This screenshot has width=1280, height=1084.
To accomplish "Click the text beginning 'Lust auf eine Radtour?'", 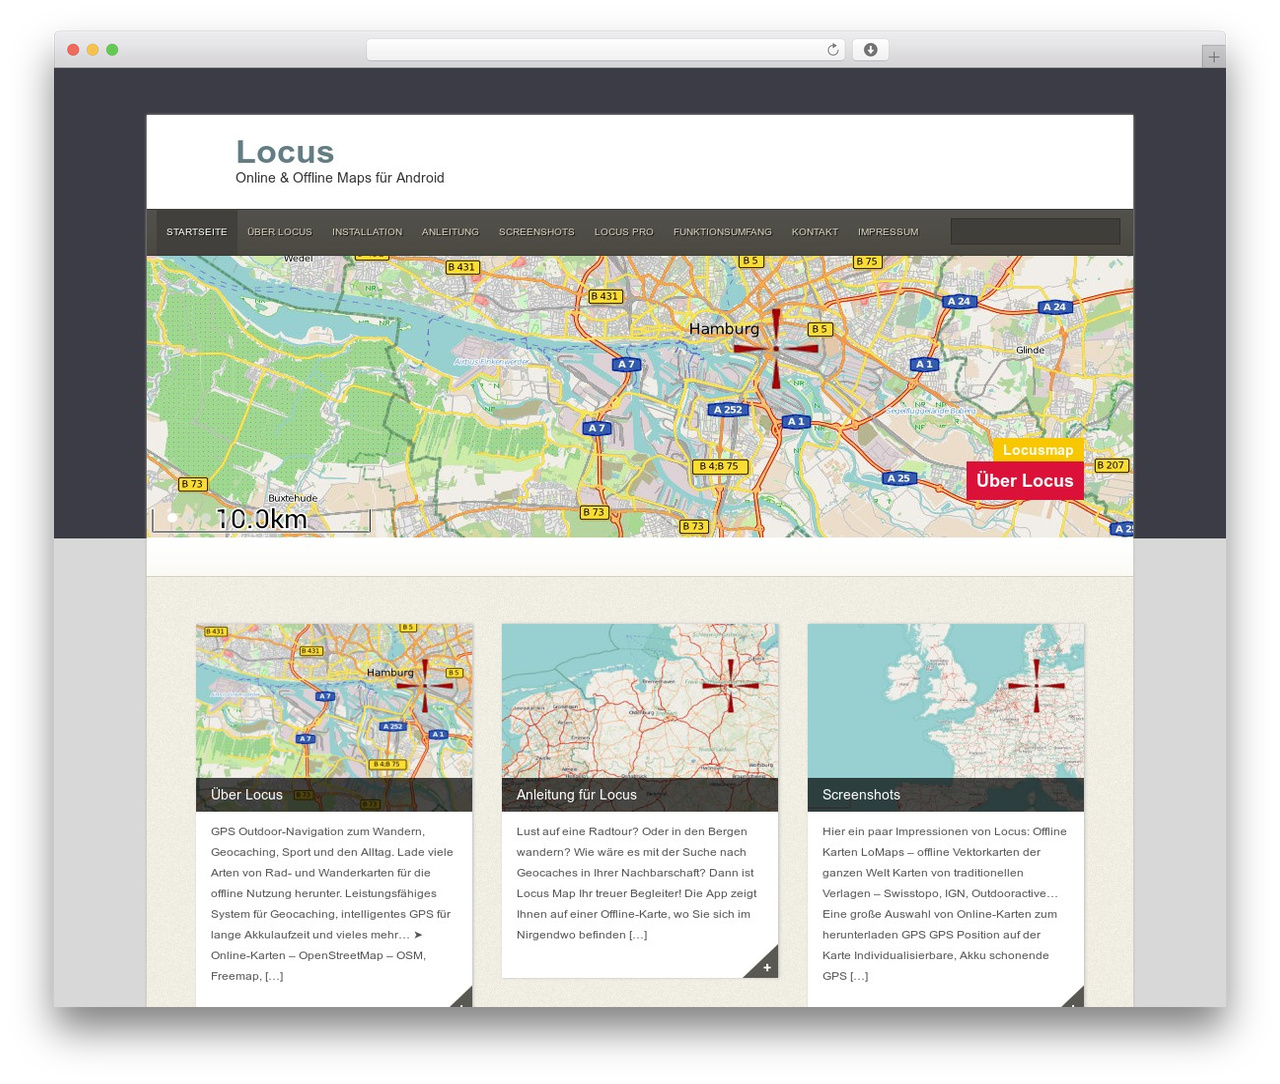I will (637, 883).
